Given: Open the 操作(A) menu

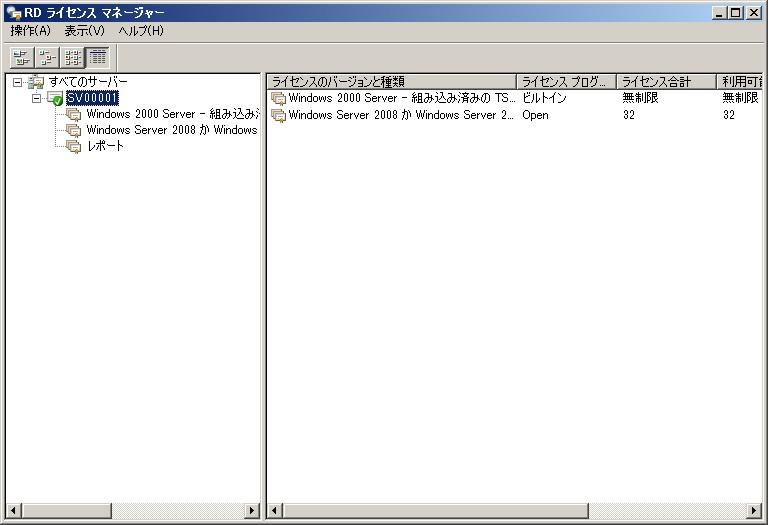Looking at the screenshot, I should (30, 31).
